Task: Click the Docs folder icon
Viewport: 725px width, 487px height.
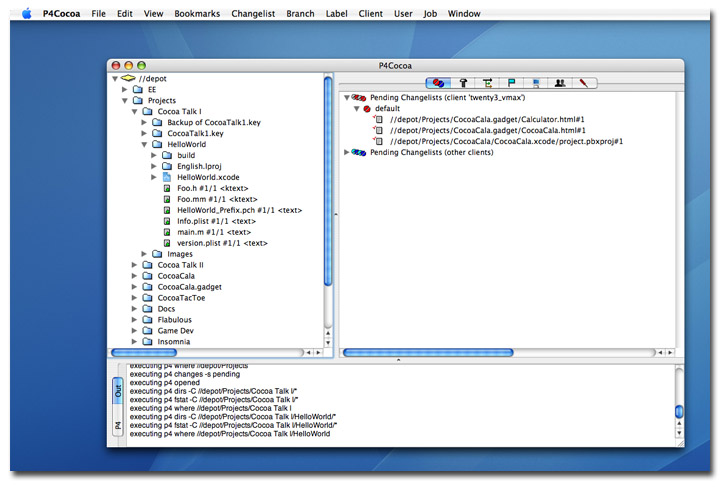Action: (147, 309)
